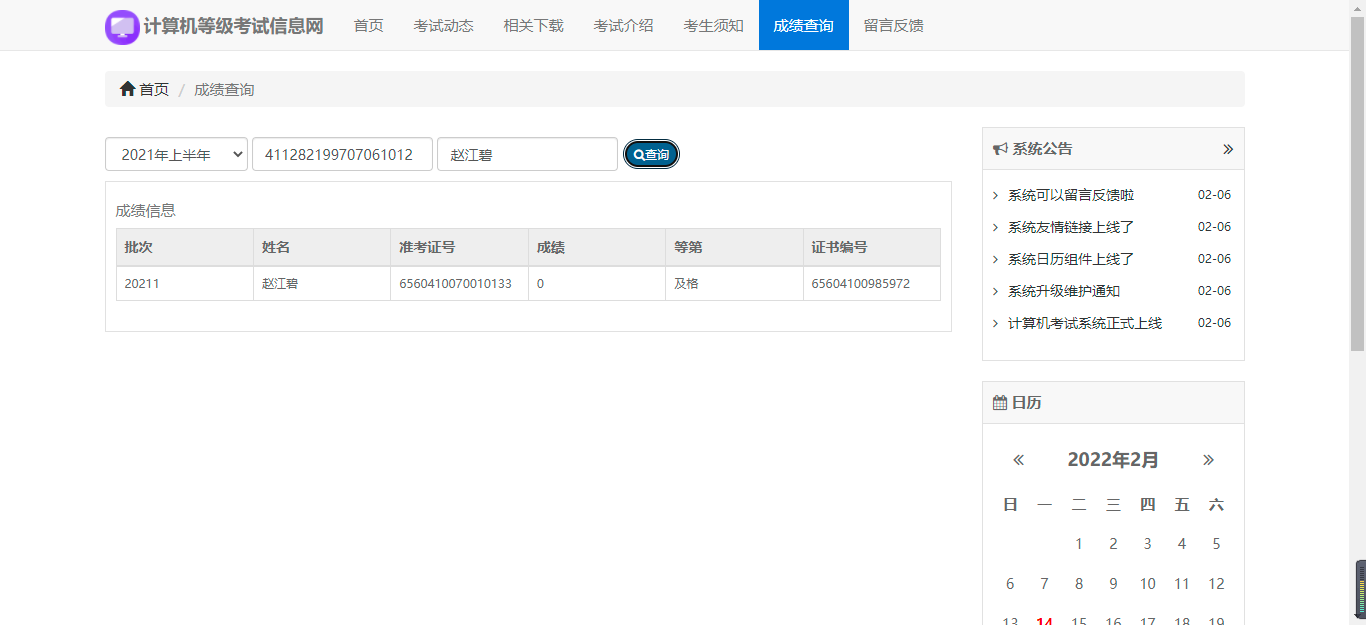Click the ID number input field
This screenshot has width=1366, height=625.
point(342,155)
